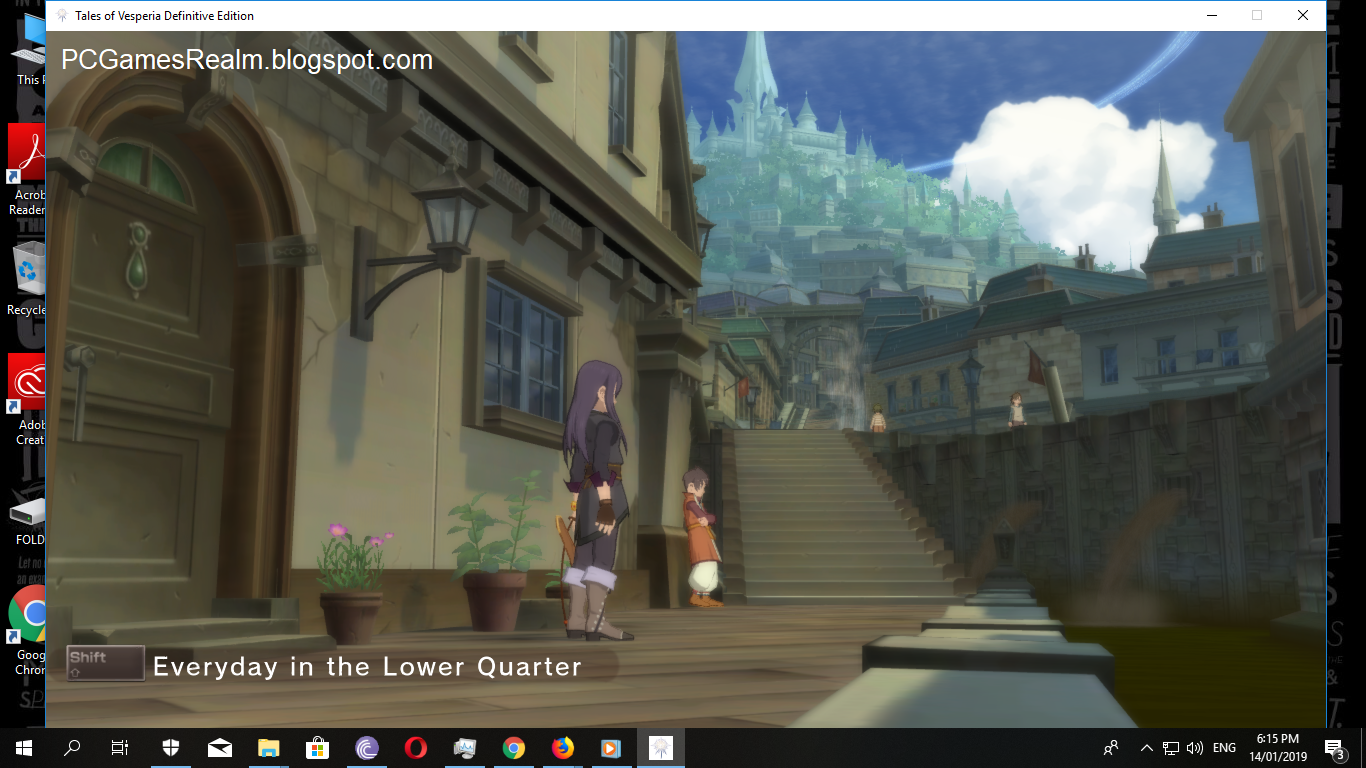The width and height of the screenshot is (1366, 768).
Task: Open the Mail app on taskbar
Action: click(x=219, y=747)
